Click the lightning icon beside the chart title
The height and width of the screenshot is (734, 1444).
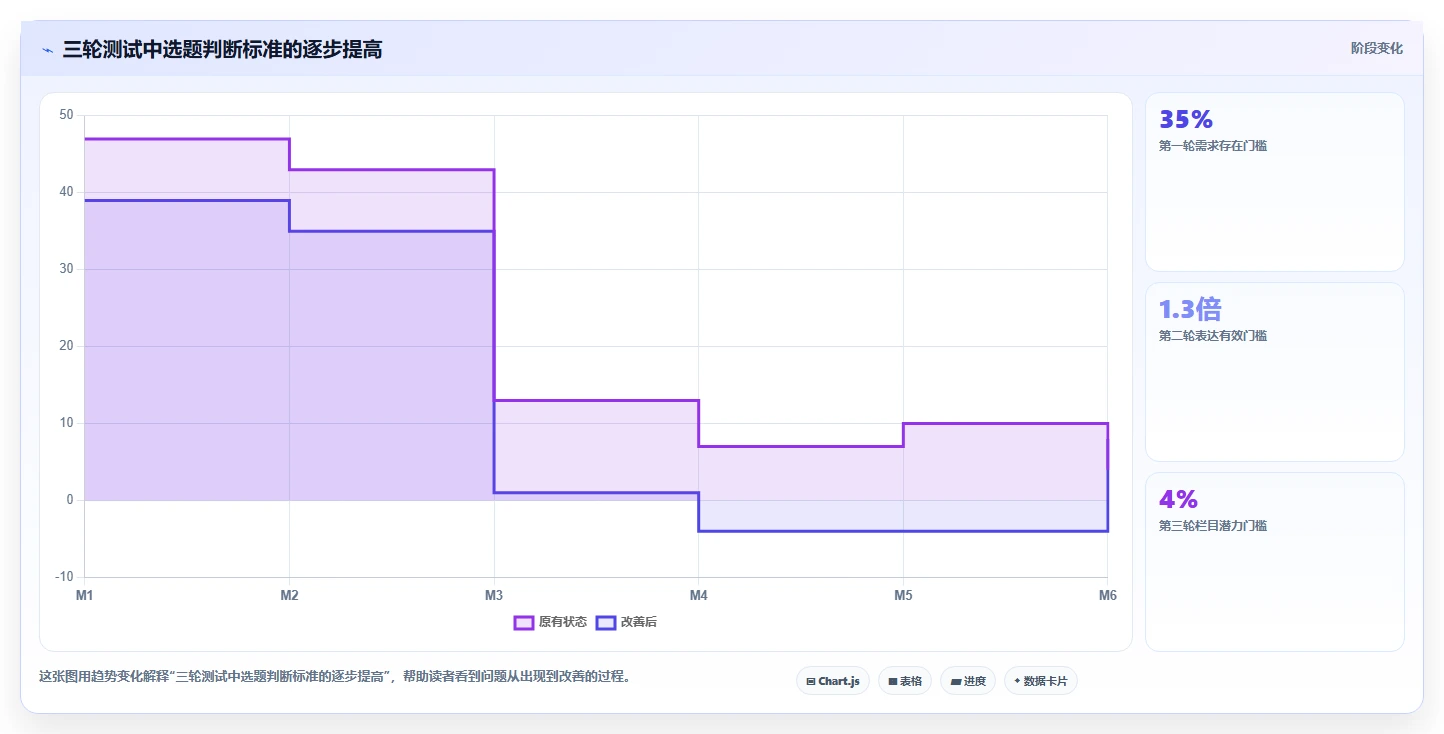pyautogui.click(x=47, y=50)
